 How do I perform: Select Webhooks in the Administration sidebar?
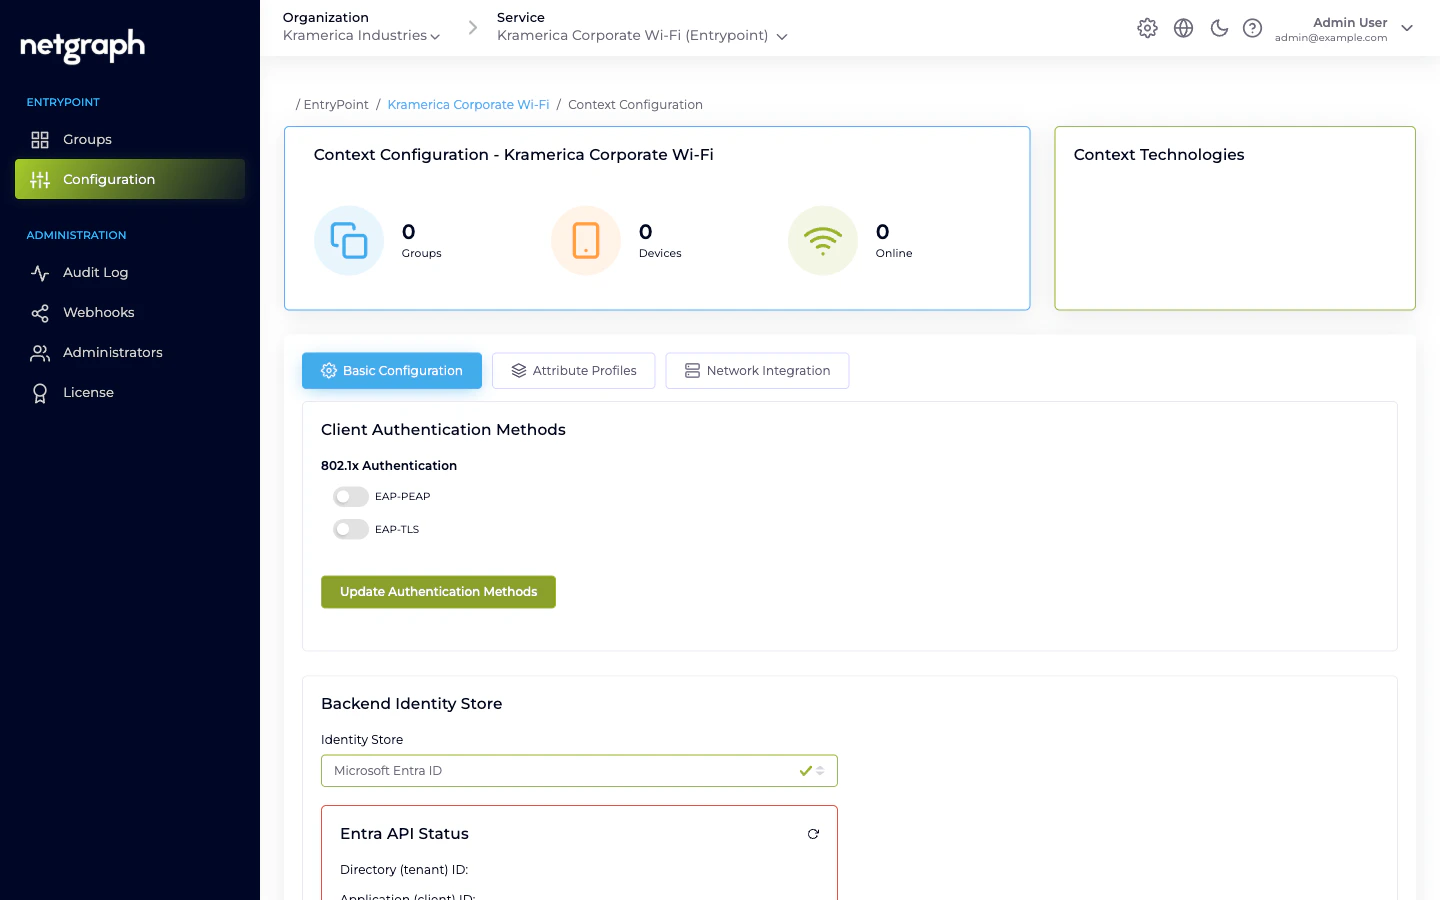(x=96, y=312)
